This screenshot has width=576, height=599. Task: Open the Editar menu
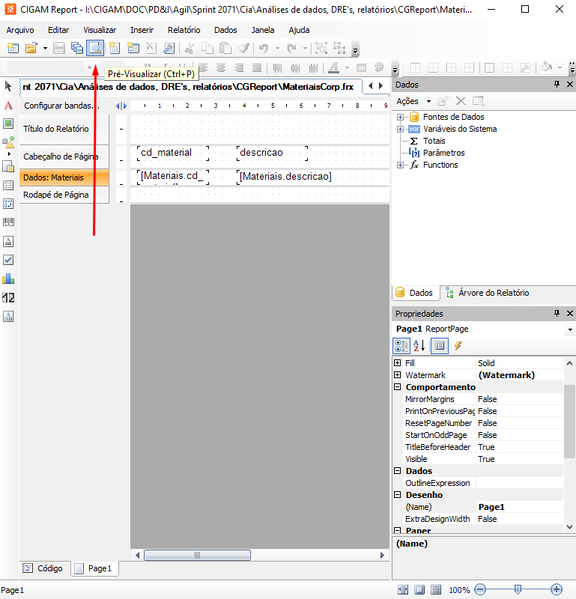tap(58, 30)
